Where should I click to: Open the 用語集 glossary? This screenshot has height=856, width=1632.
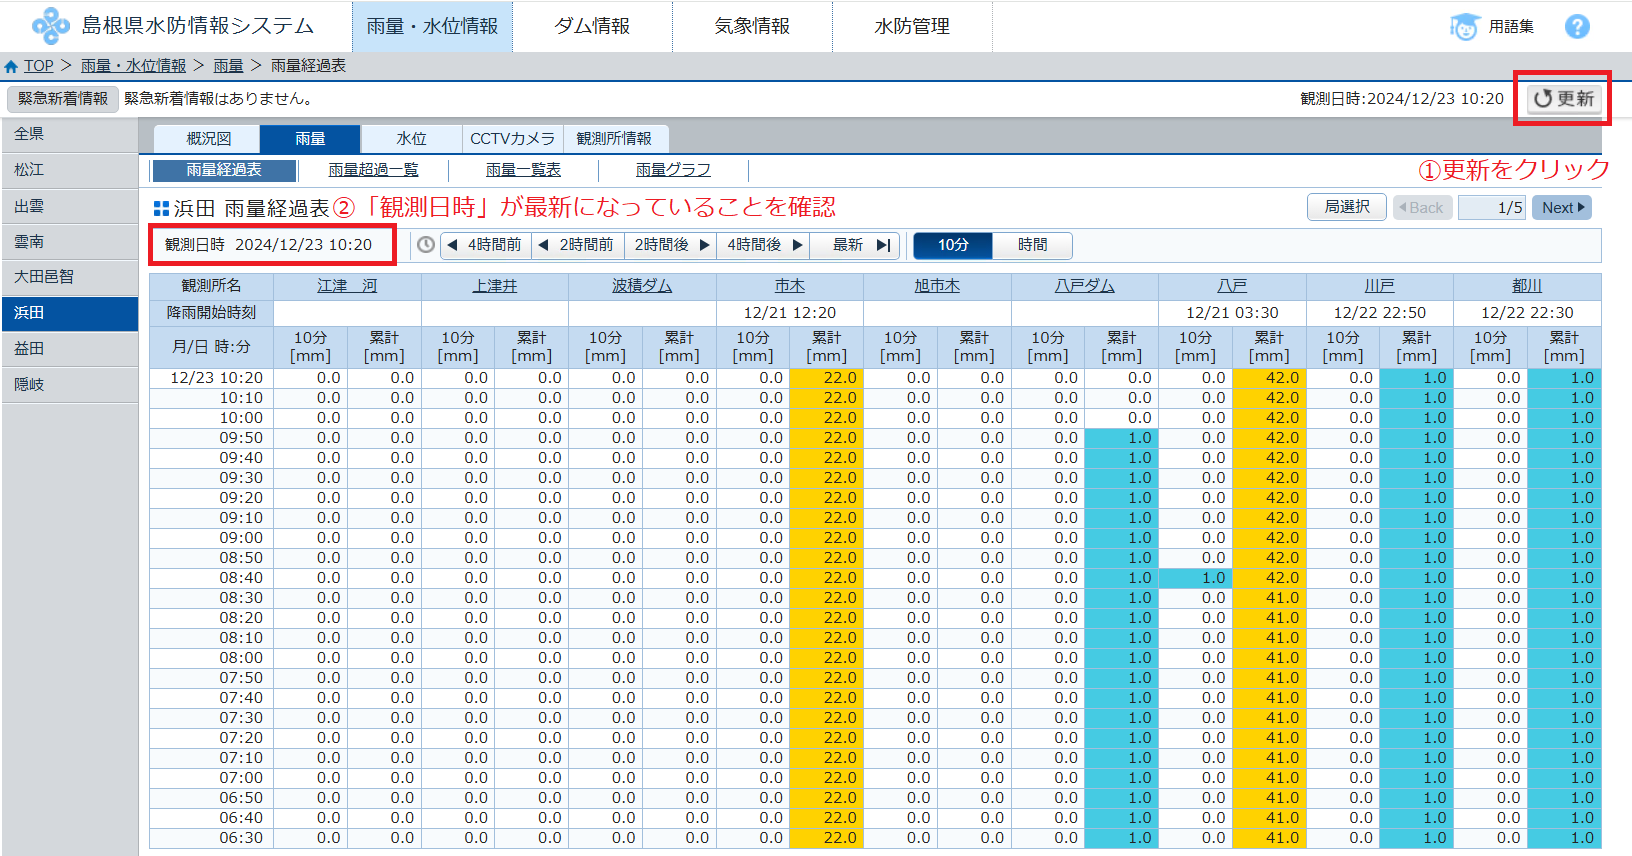1492,27
